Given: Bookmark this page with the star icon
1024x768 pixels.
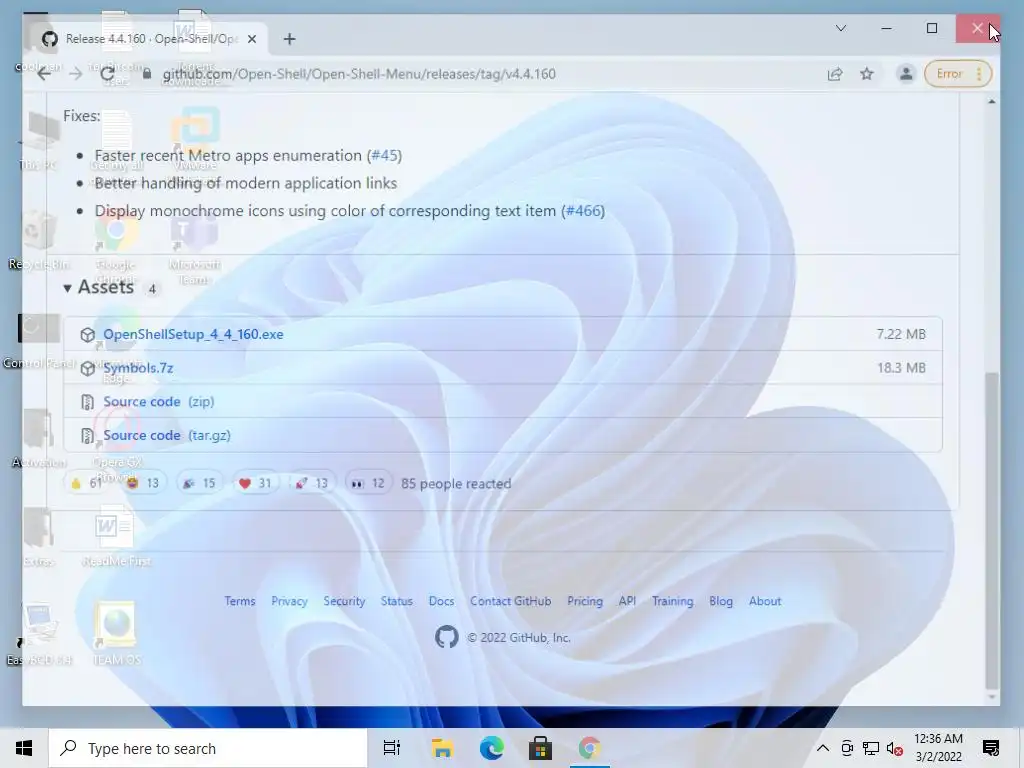Looking at the screenshot, I should (x=867, y=74).
